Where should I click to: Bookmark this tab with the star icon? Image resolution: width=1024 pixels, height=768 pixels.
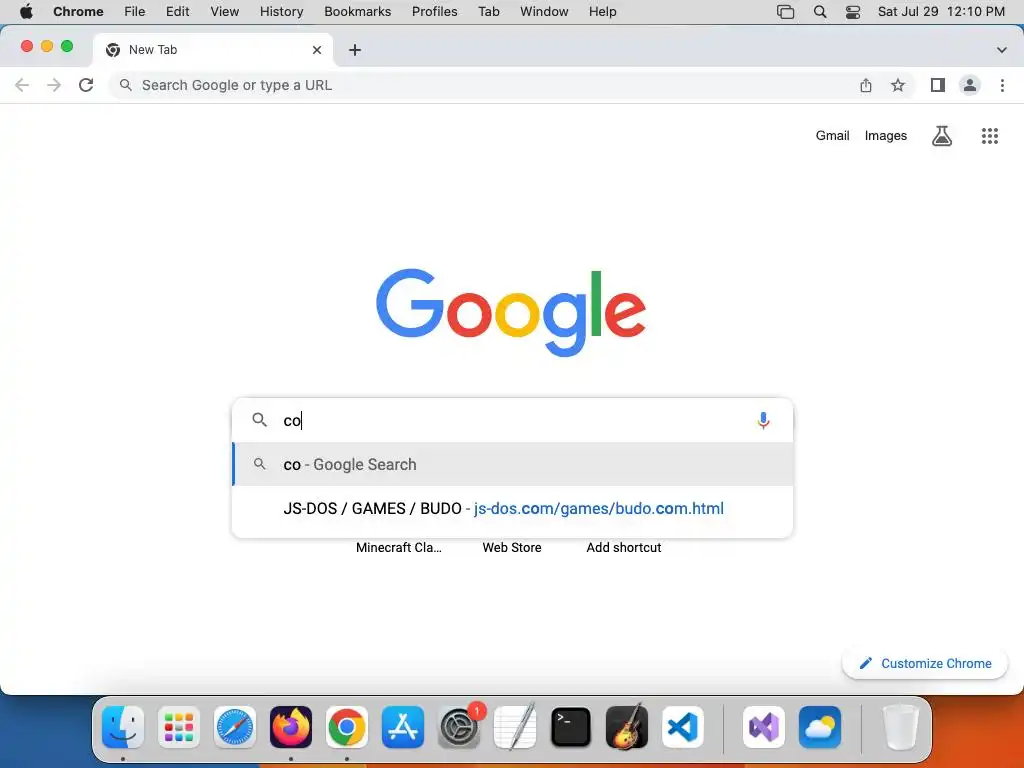[x=898, y=85]
